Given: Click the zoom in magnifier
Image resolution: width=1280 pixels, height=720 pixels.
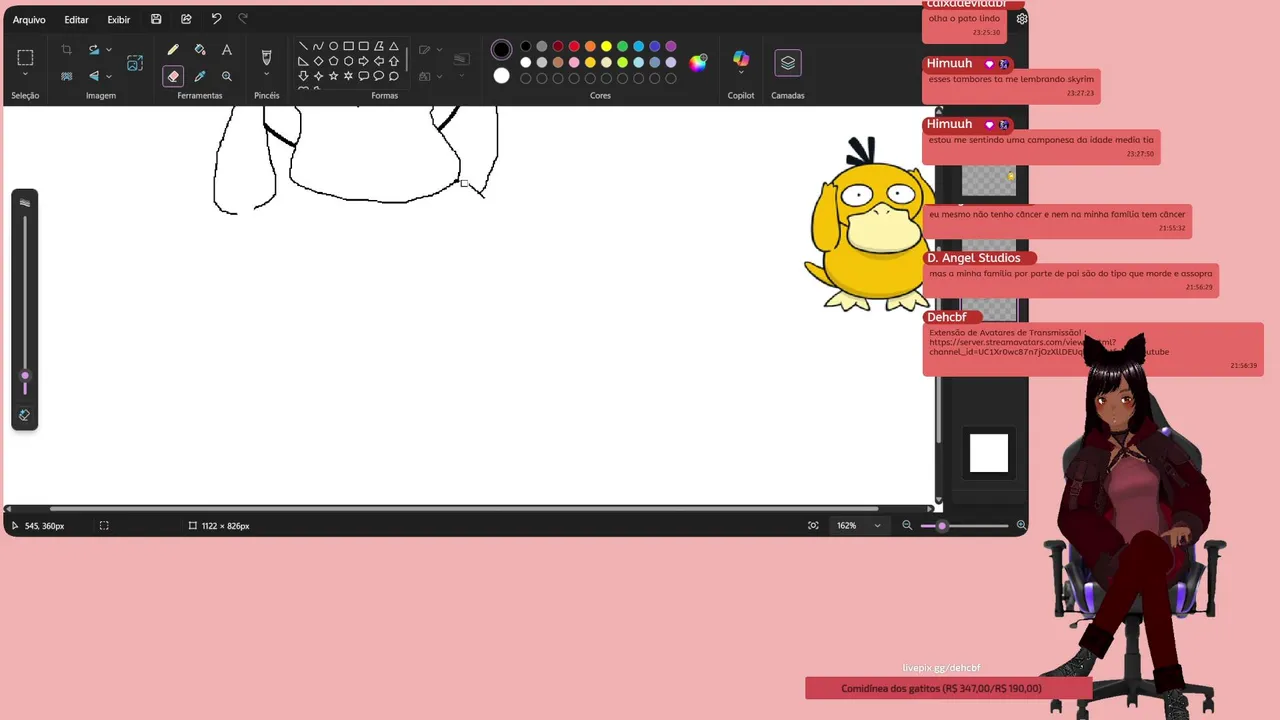Looking at the screenshot, I should coord(1021,525).
